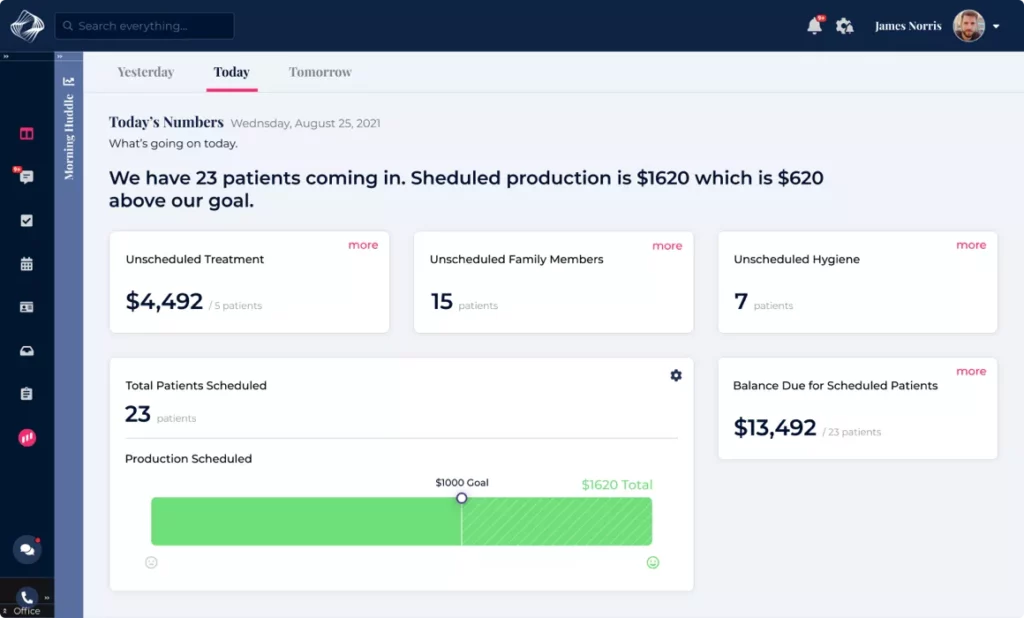Viewport: 1024px width, 618px height.
Task: Click the pink analytics chart icon in sidebar
Action: click(27, 437)
